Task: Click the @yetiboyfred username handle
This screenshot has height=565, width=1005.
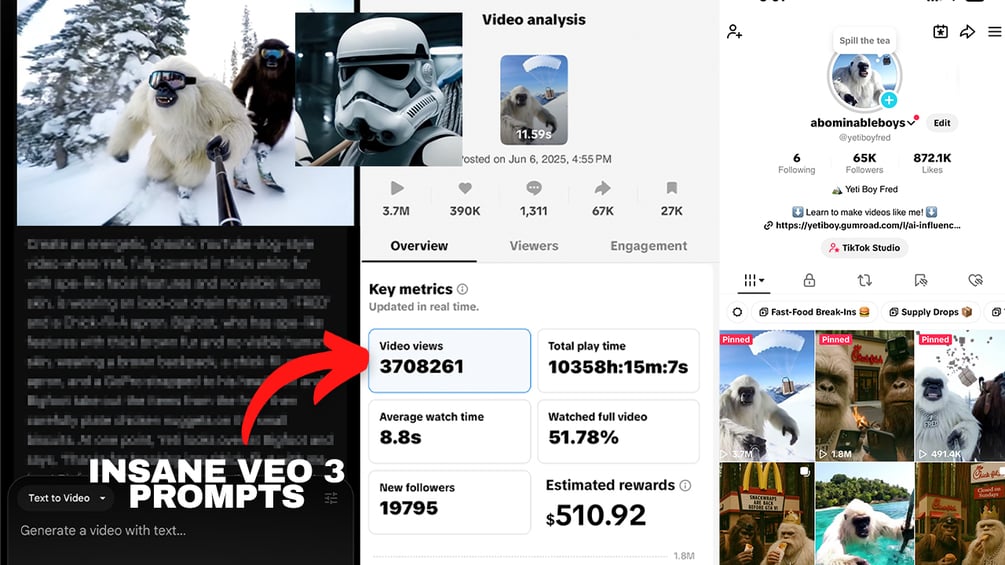Action: tap(864, 138)
